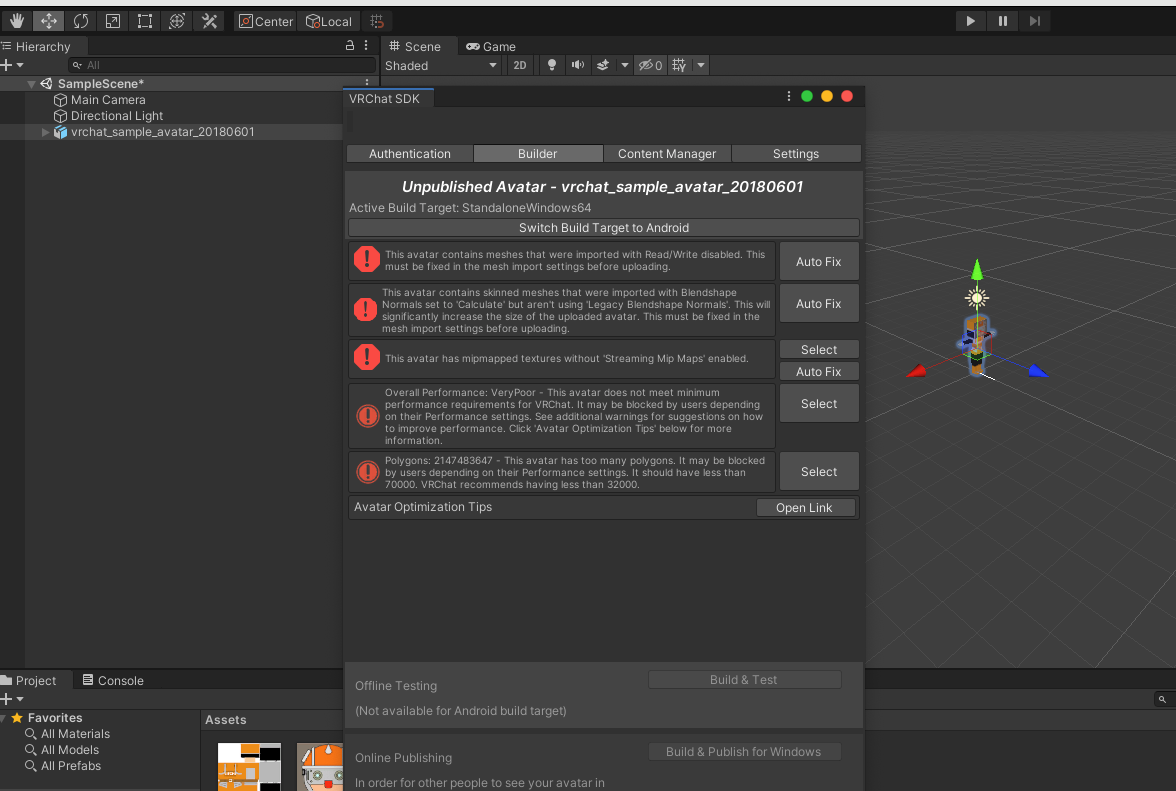This screenshot has height=791, width=1176.
Task: Auto Fix the Blendshape Normals error
Action: 818,304
